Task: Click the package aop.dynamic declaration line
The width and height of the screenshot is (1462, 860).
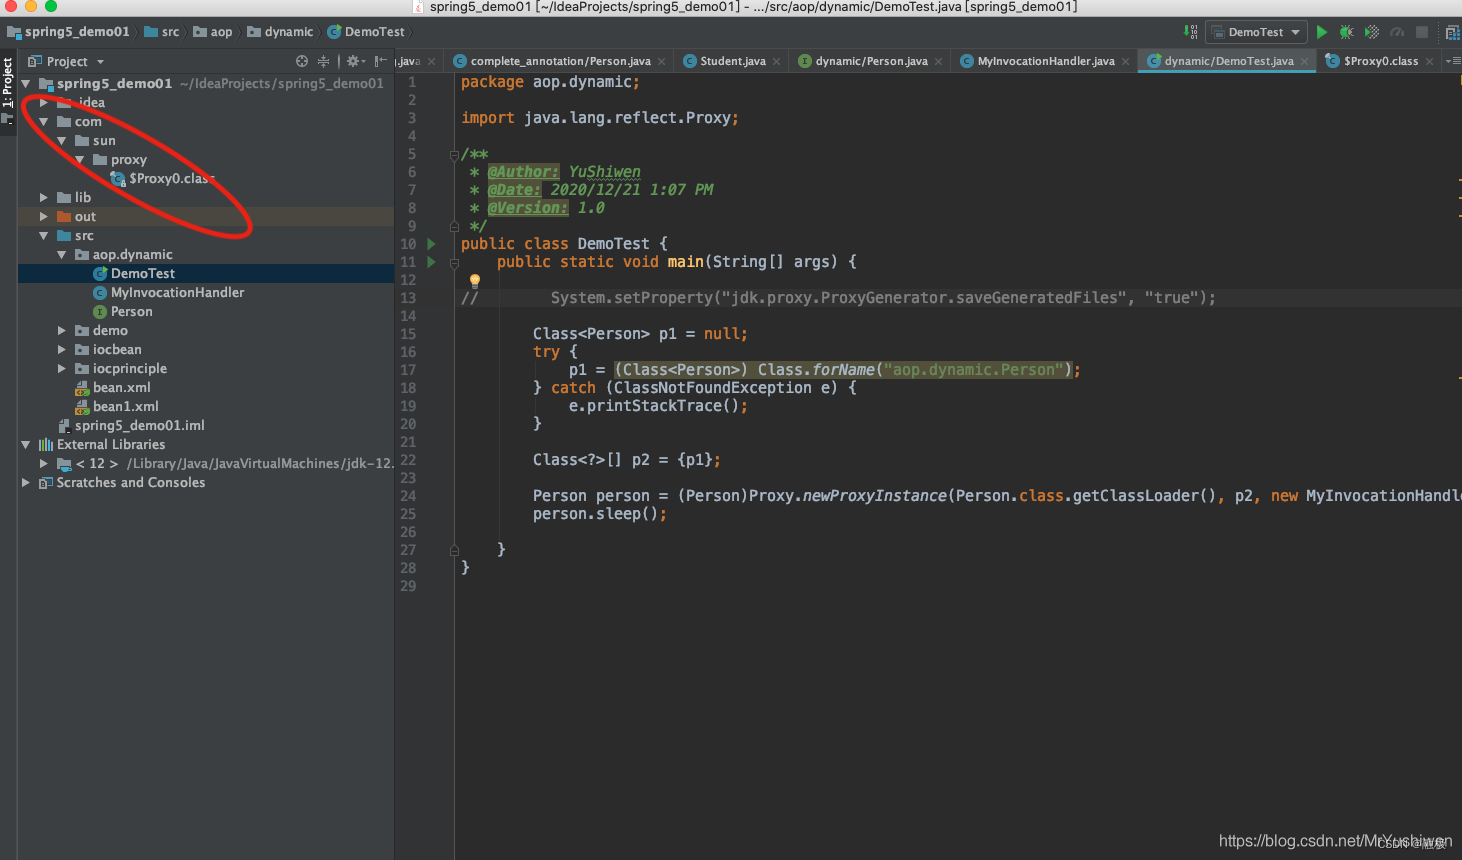Action: click(550, 82)
